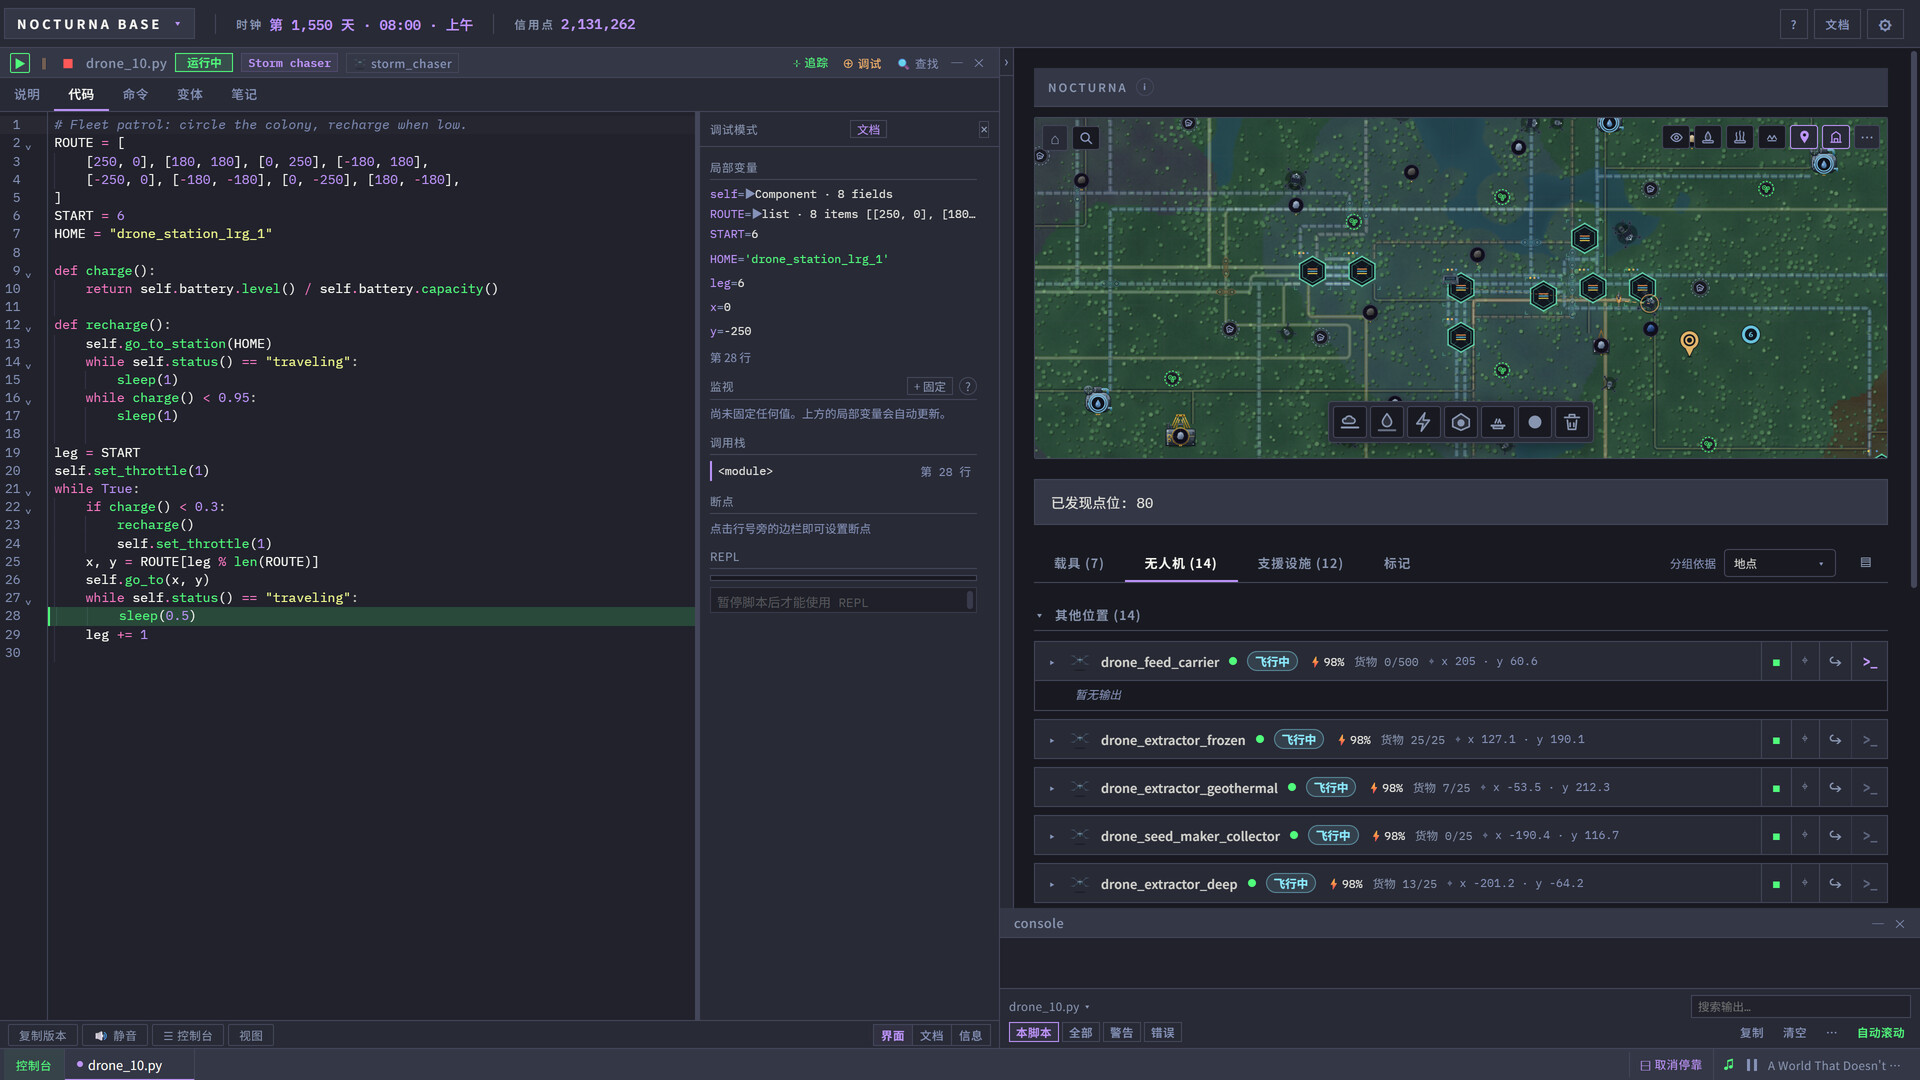The width and height of the screenshot is (1920, 1080).
Task: Toggle the building map layer
Action: point(1836,138)
